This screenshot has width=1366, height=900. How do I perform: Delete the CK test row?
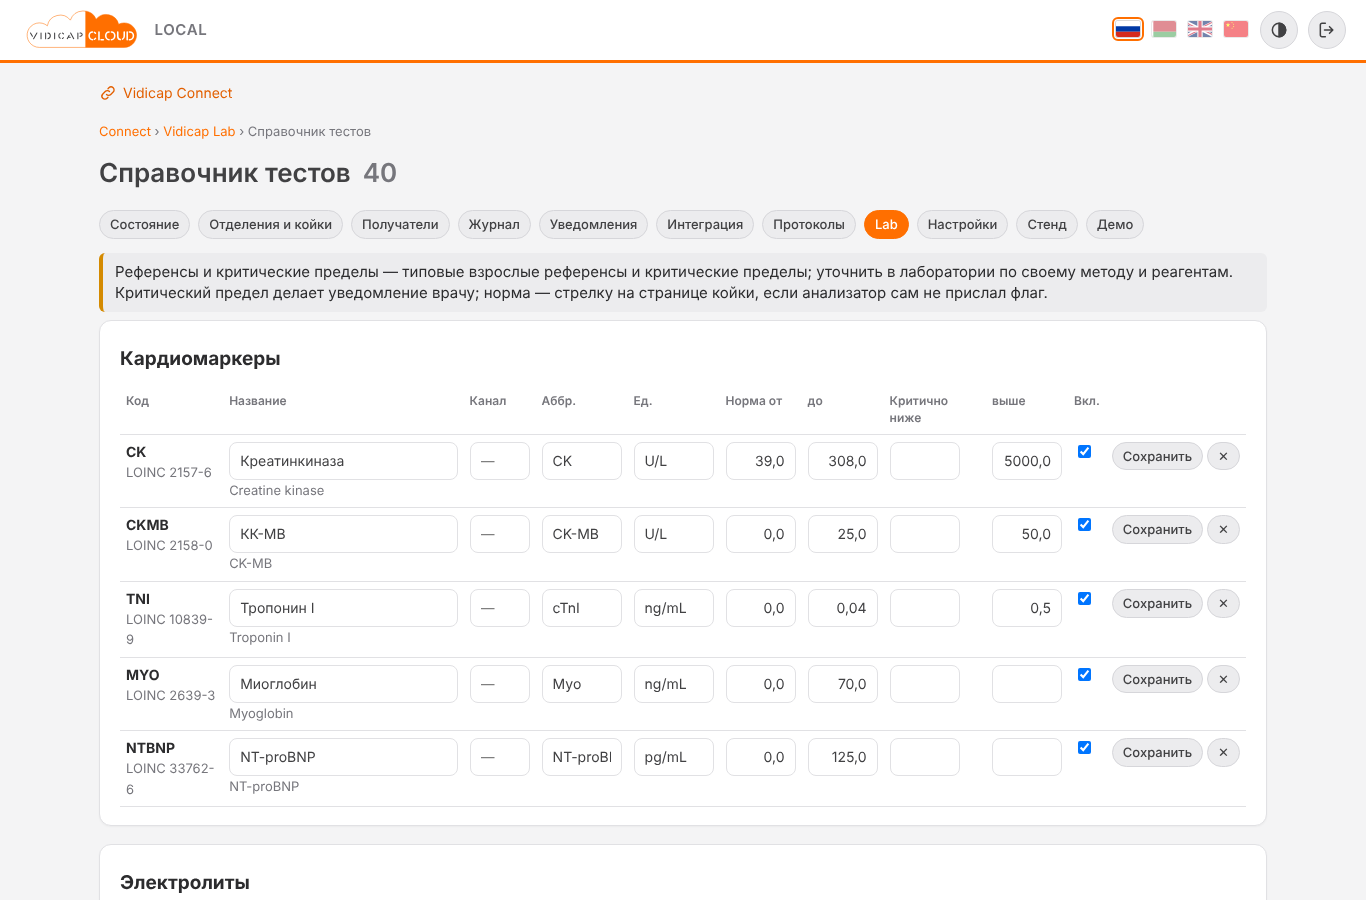tap(1223, 456)
